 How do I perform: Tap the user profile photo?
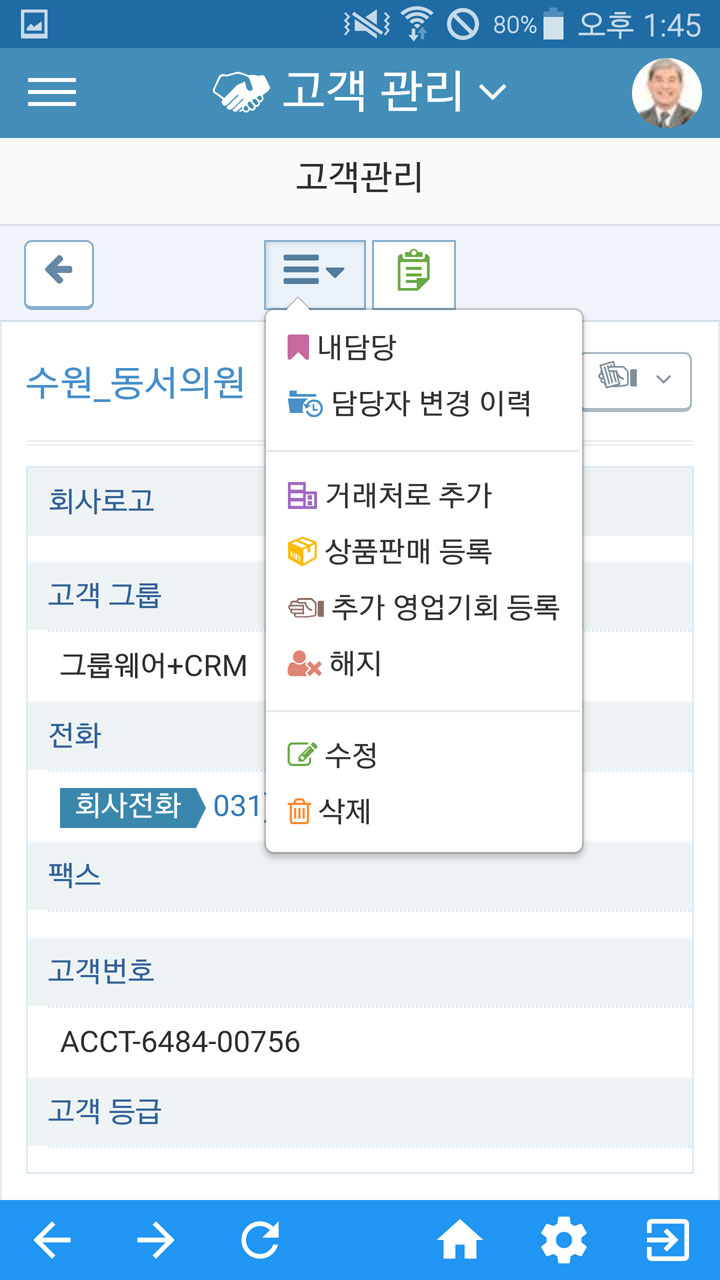click(x=667, y=93)
